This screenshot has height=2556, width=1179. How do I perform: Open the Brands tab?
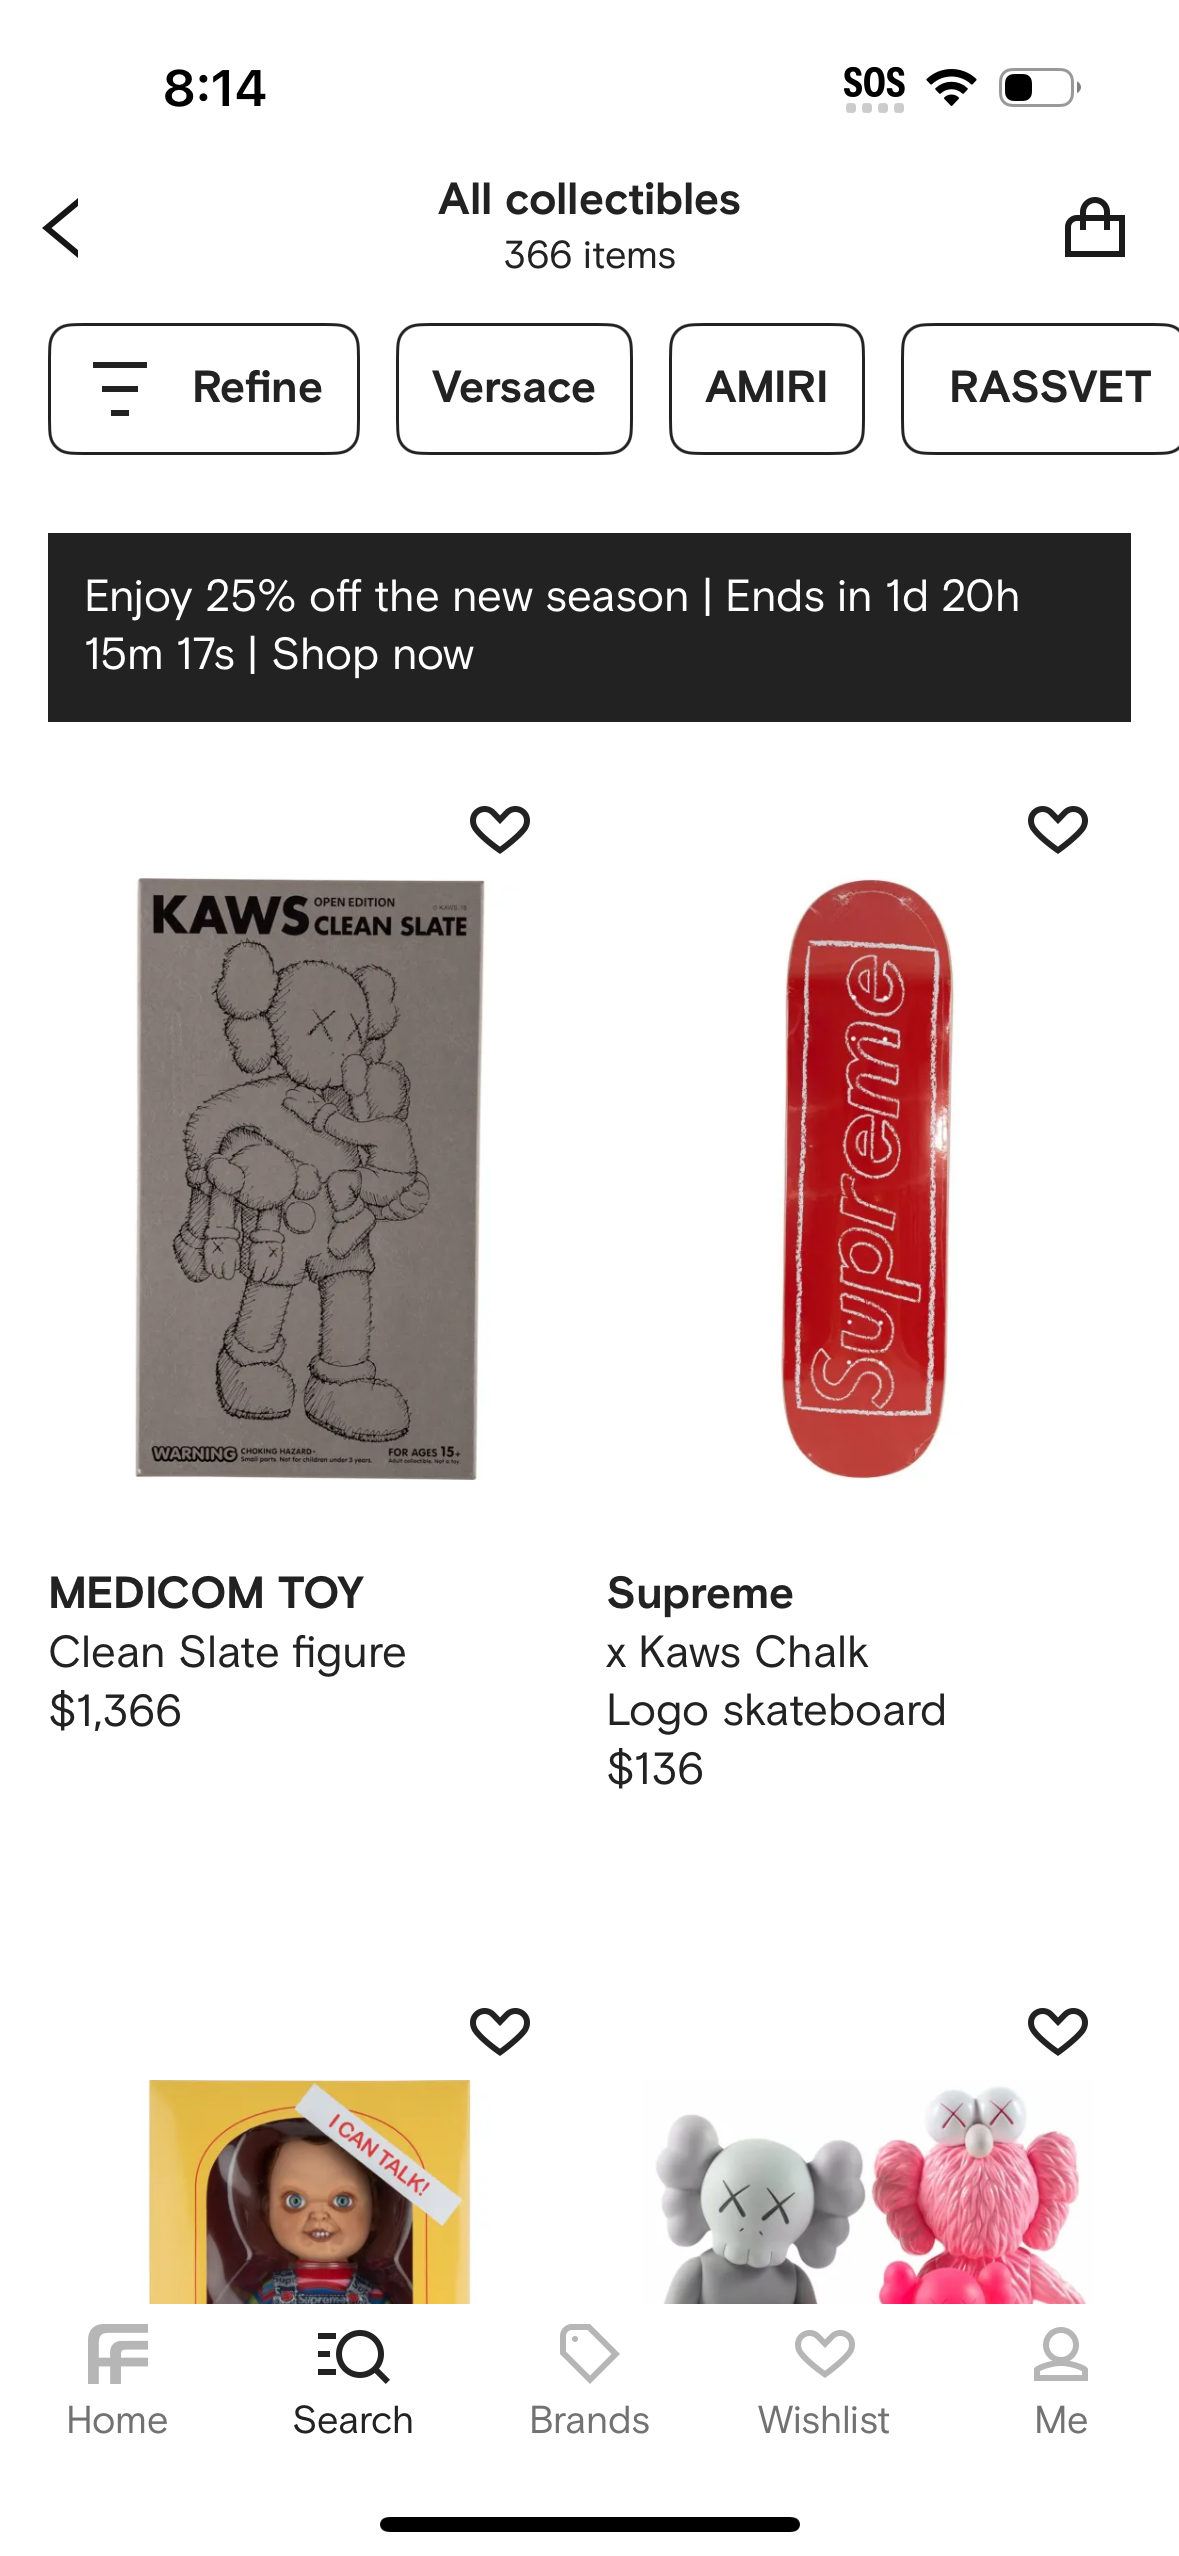pyautogui.click(x=589, y=2382)
